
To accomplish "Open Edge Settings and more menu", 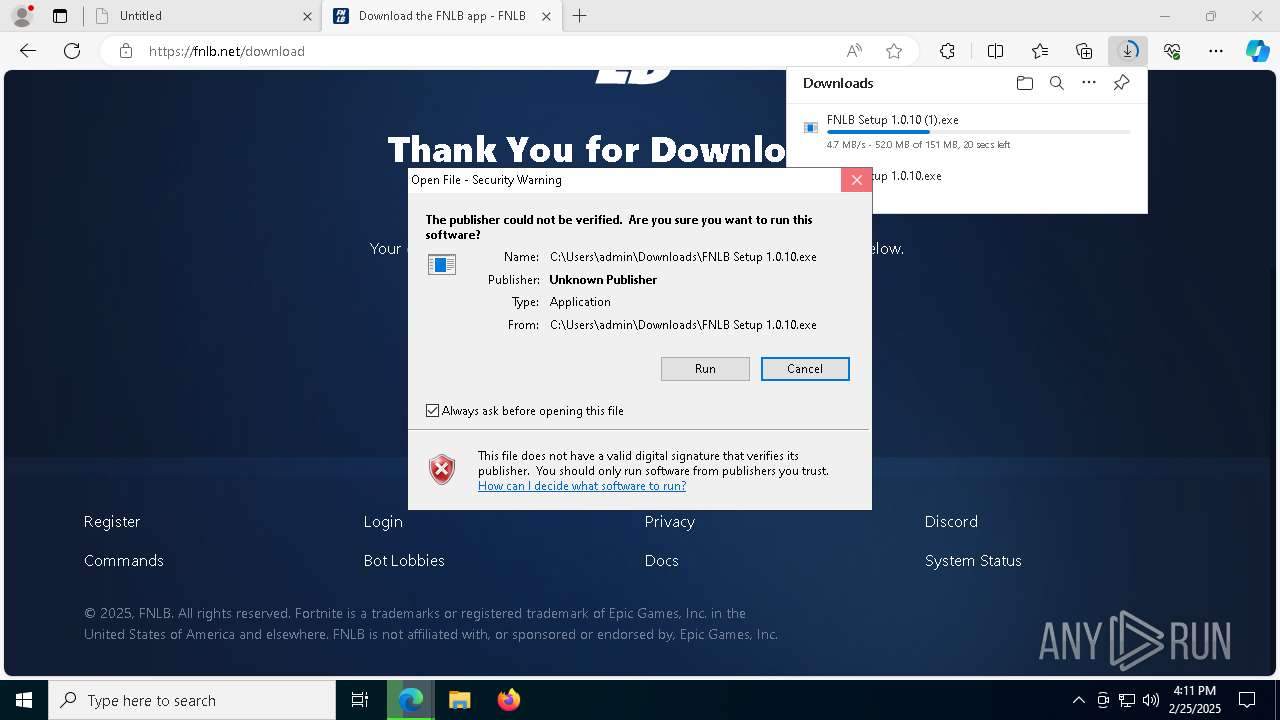I will pos(1216,51).
